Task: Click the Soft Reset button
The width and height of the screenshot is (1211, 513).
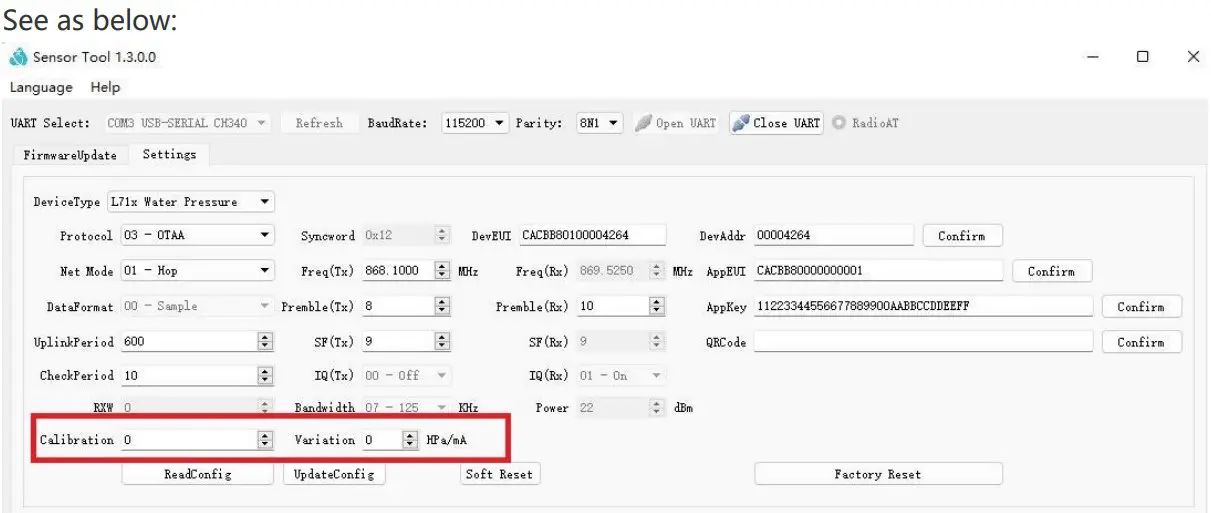Action: [x=501, y=474]
